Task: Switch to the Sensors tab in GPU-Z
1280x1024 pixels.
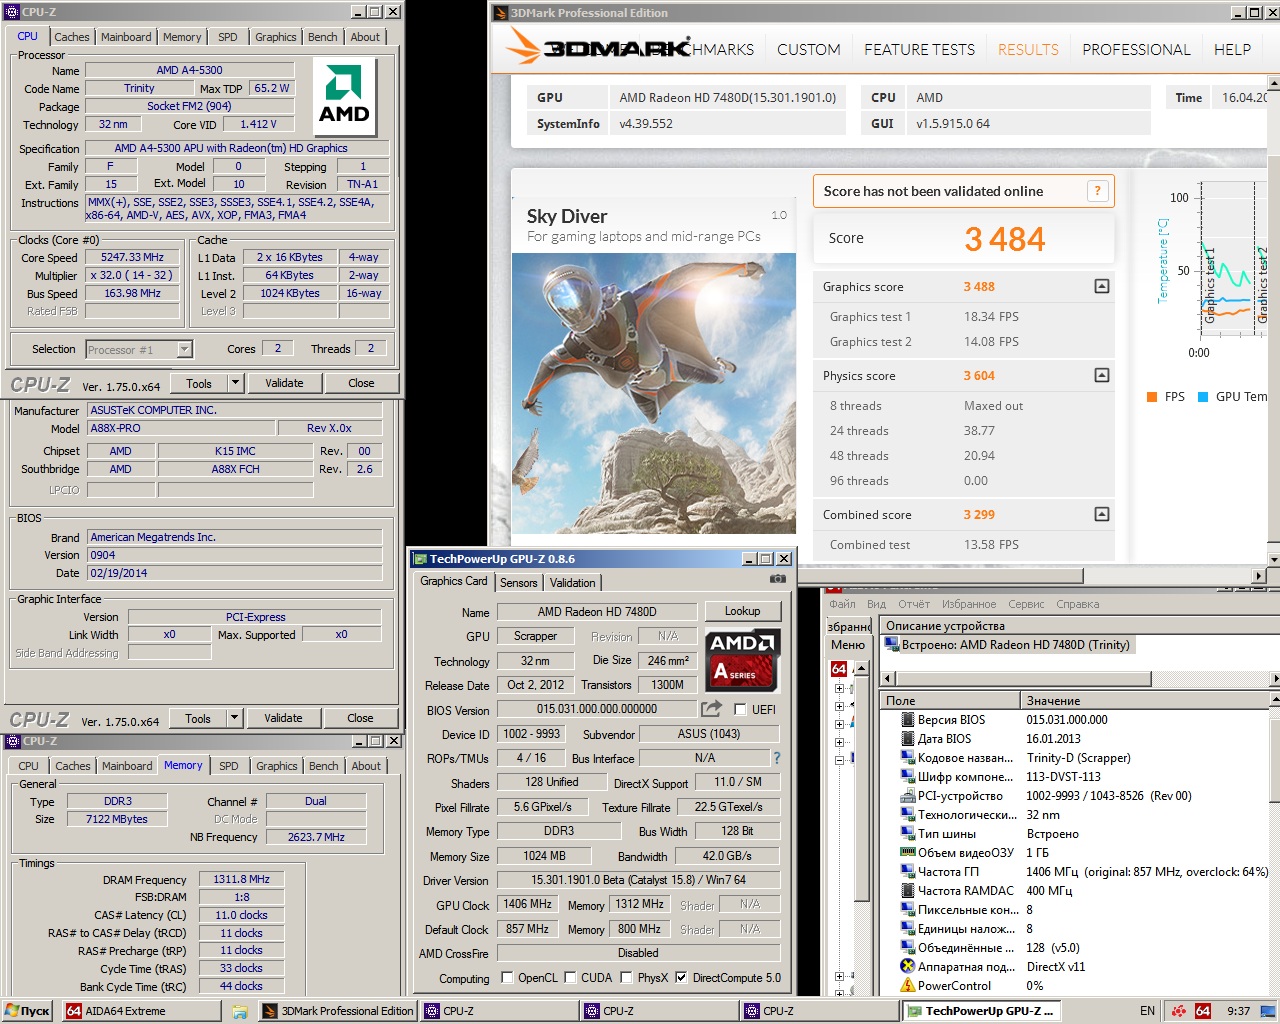Action: (x=519, y=582)
